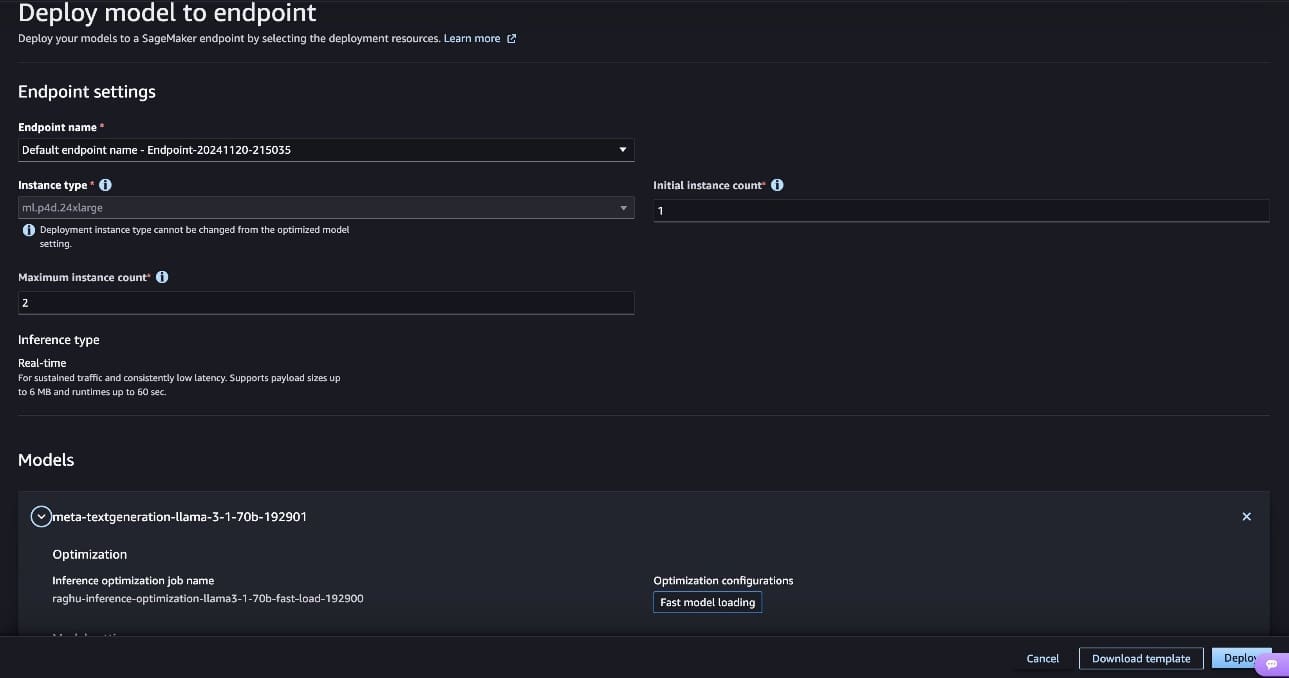1289x678 pixels.
Task: Click the Deploy button
Action: pyautogui.click(x=1238, y=658)
